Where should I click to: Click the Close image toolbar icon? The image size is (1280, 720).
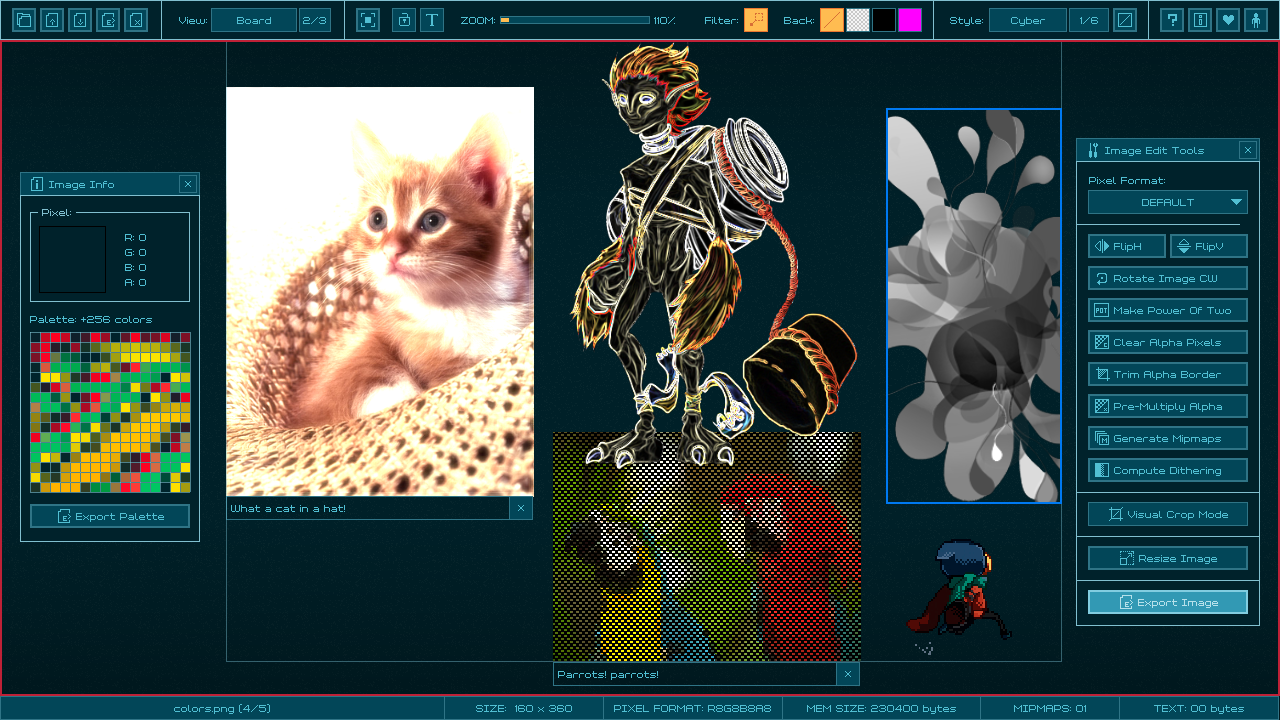click(136, 20)
